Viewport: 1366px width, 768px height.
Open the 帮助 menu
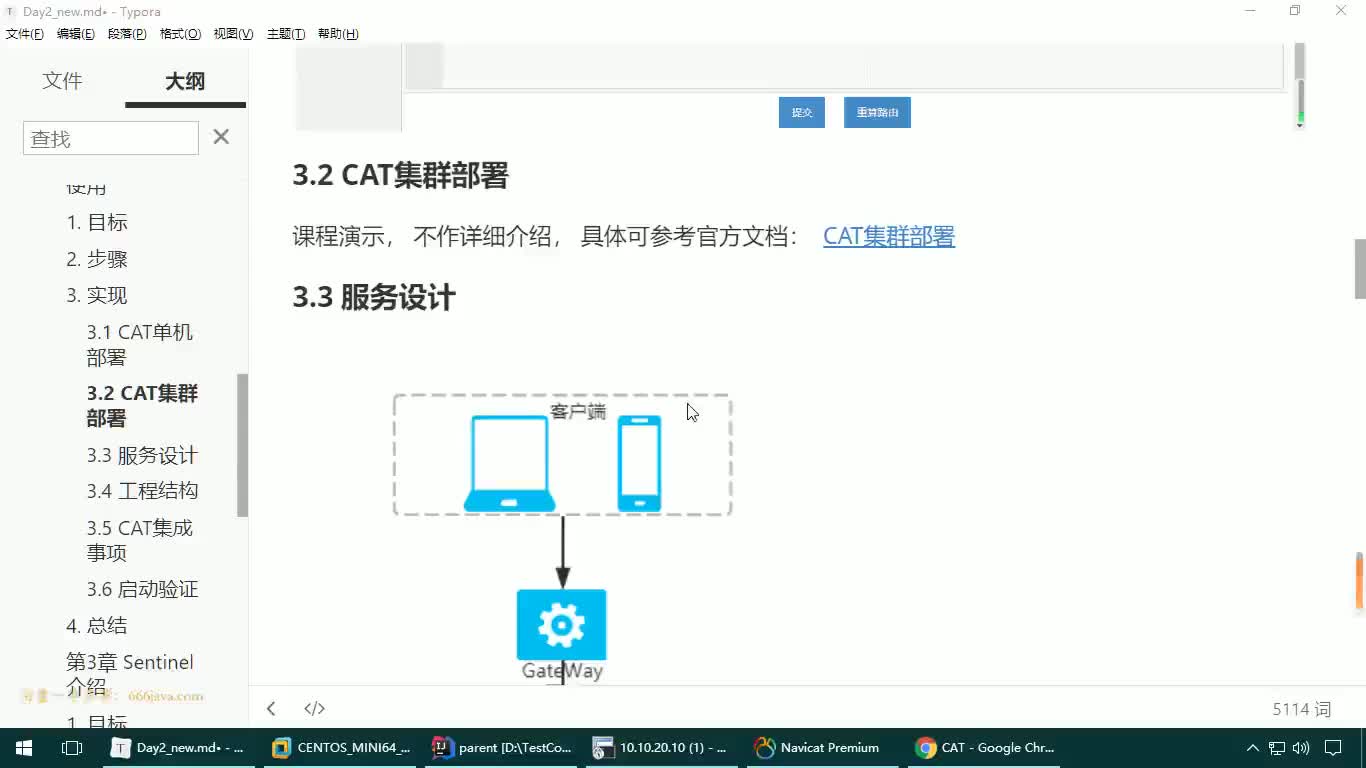coord(338,34)
